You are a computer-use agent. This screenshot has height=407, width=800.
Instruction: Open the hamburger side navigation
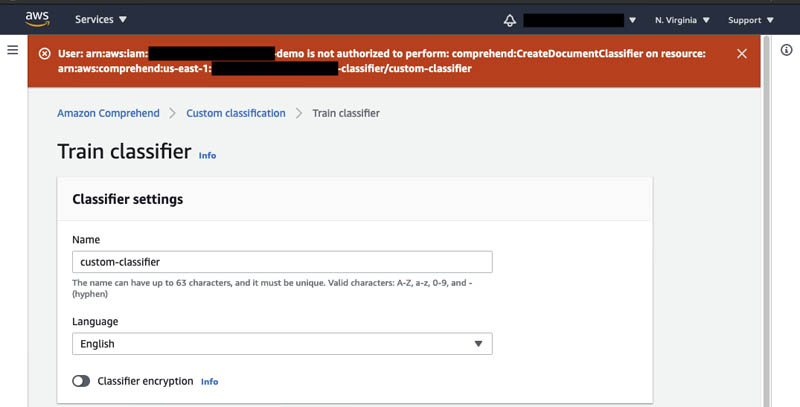[13, 49]
